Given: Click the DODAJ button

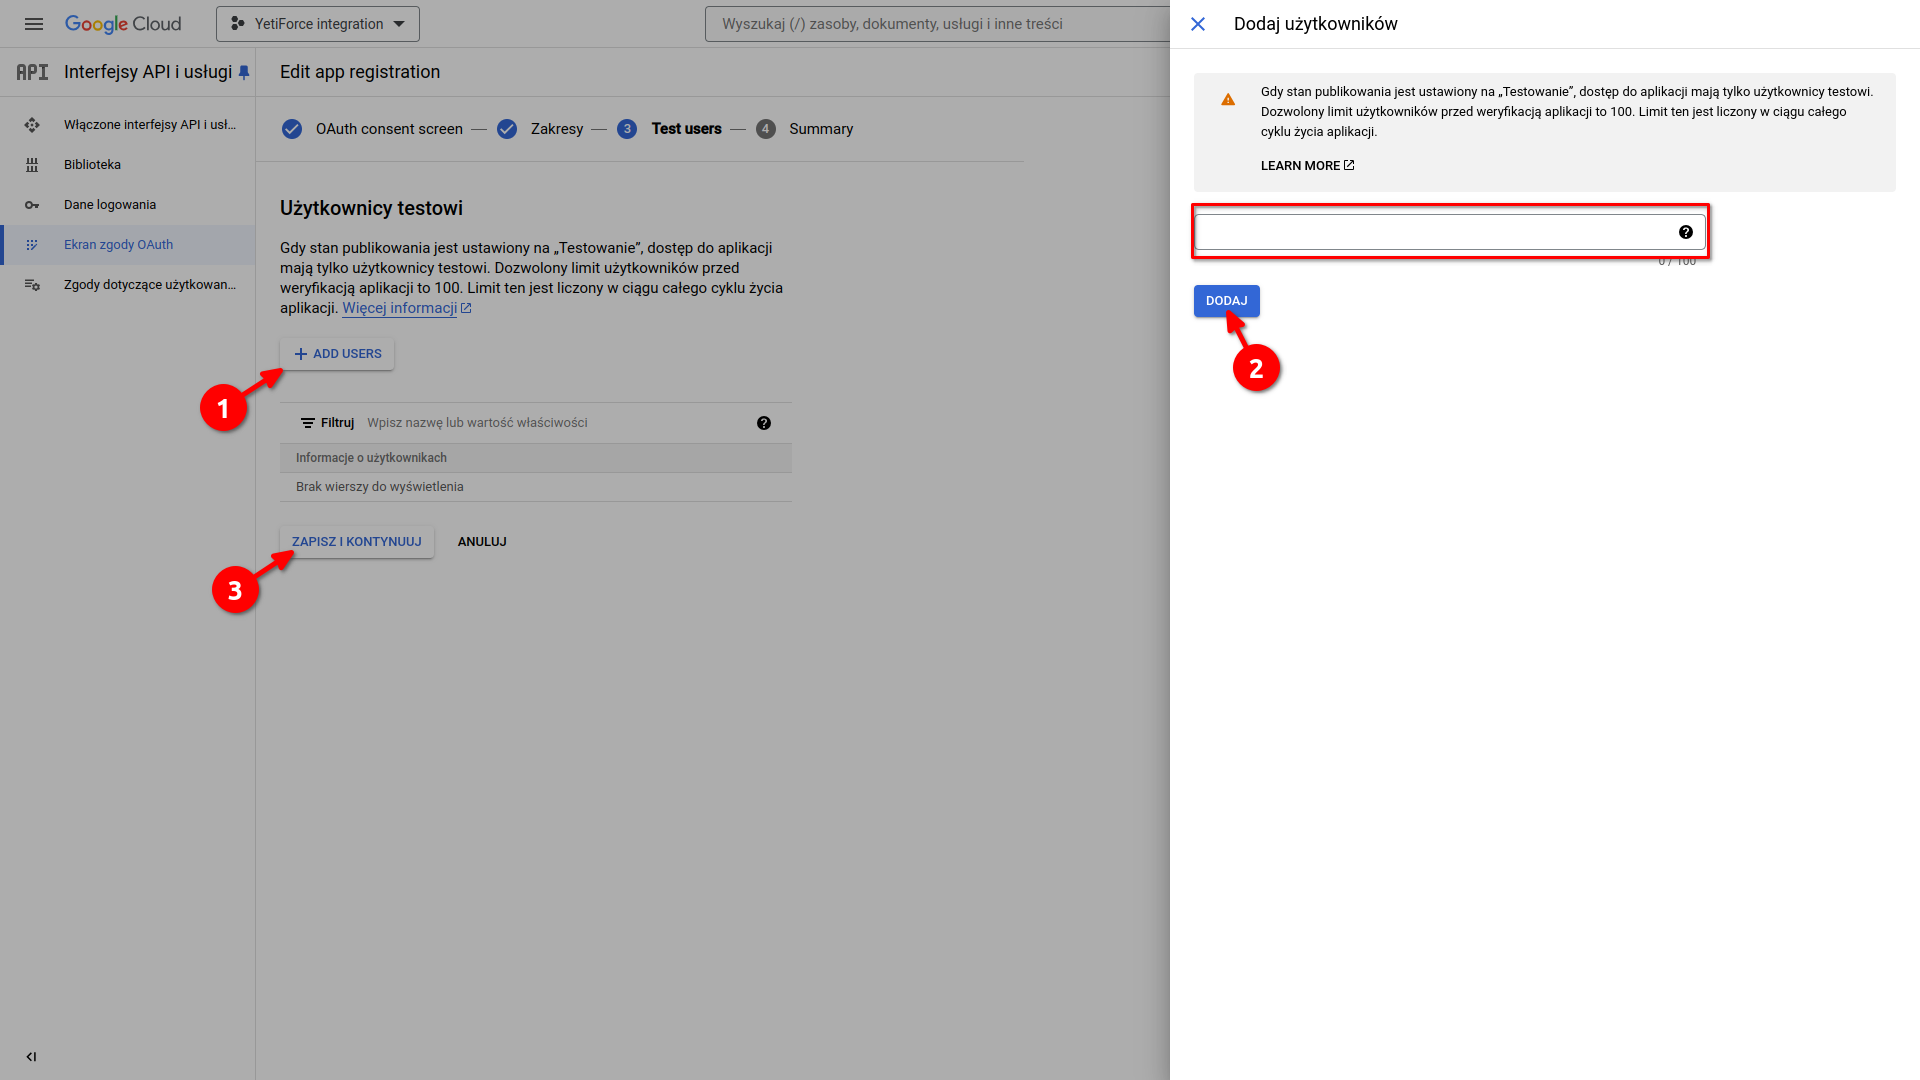Looking at the screenshot, I should click(1227, 301).
